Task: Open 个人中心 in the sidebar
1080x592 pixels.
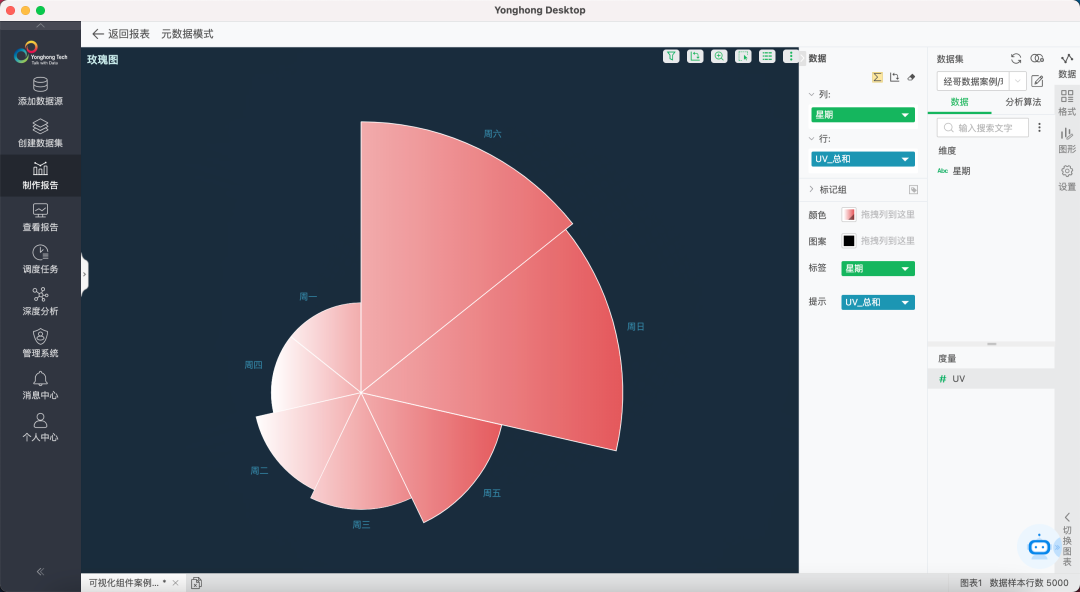Action: 40,428
